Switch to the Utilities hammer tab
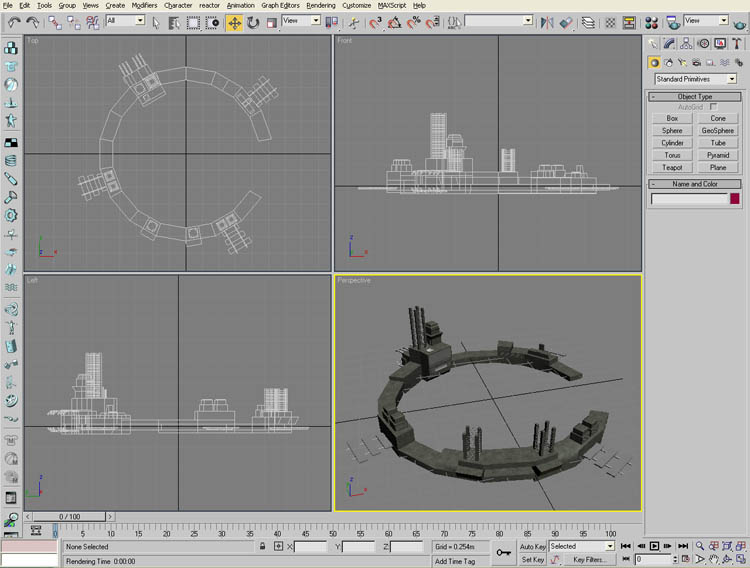 [735, 43]
